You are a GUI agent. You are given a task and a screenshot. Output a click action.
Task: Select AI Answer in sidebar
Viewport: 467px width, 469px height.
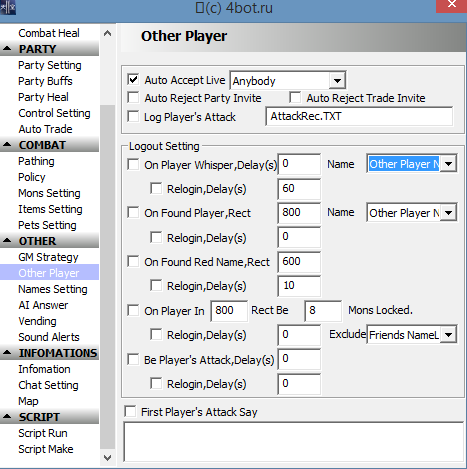pyautogui.click(x=43, y=305)
